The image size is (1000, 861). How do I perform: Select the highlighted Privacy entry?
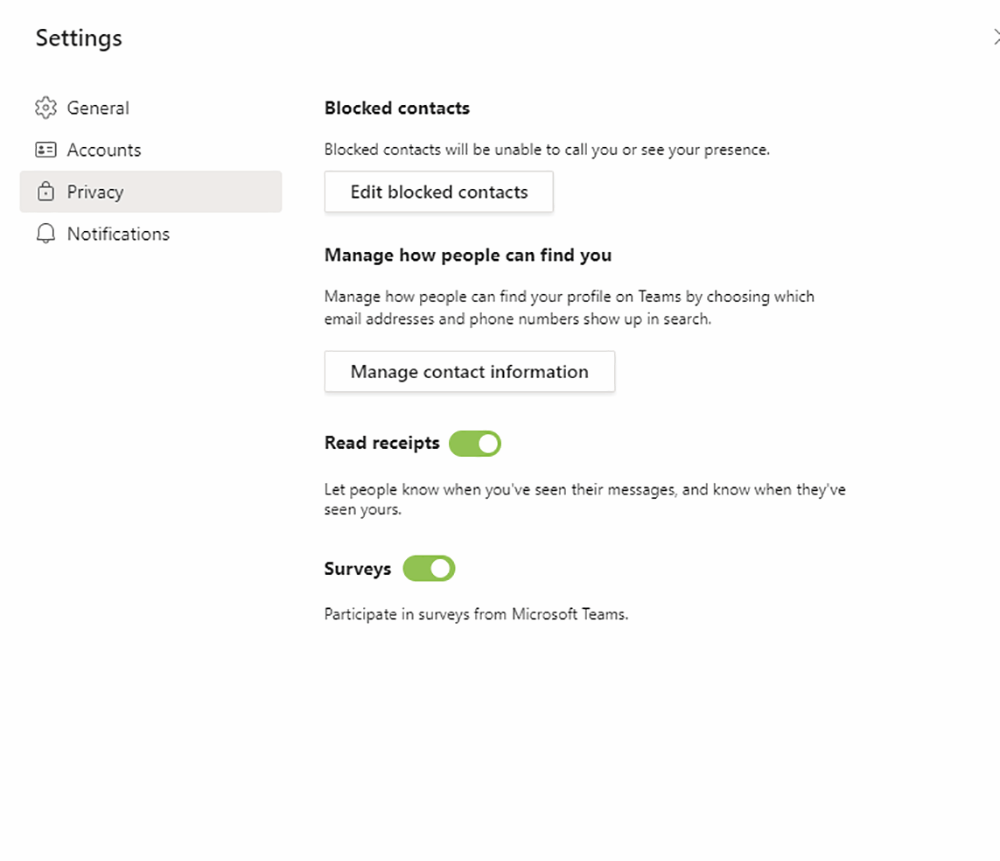95,191
